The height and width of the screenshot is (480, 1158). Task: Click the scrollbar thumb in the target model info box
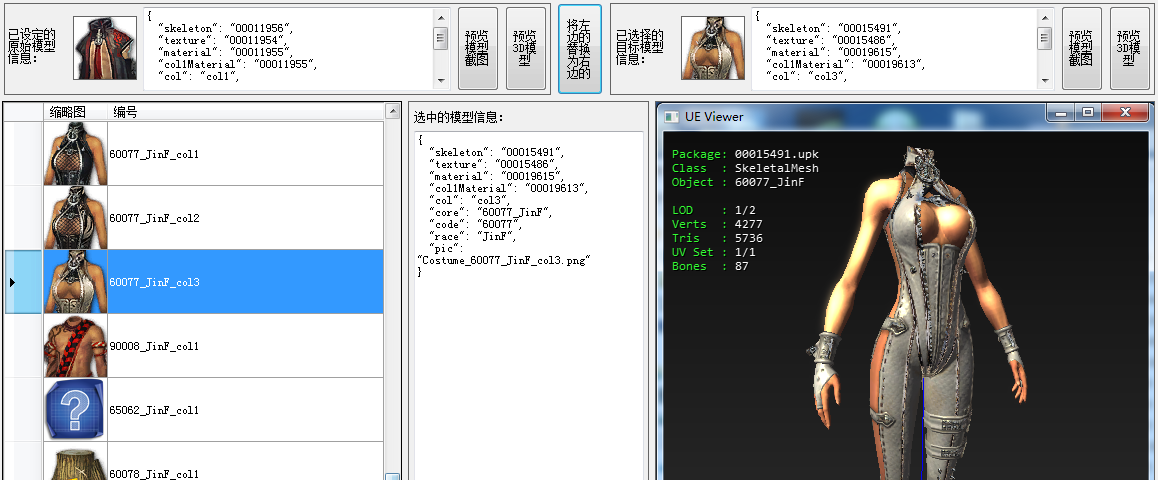[1045, 38]
